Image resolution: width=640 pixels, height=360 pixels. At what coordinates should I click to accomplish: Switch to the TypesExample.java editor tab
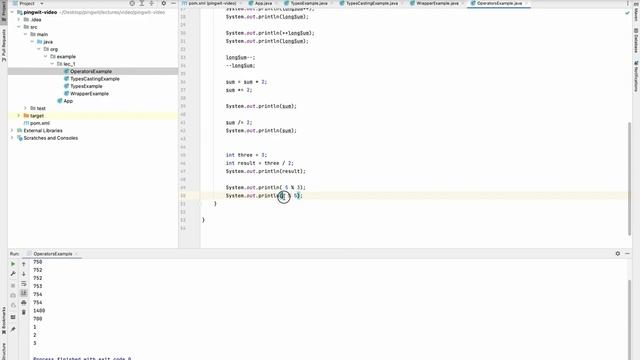pyautogui.click(x=309, y=3)
